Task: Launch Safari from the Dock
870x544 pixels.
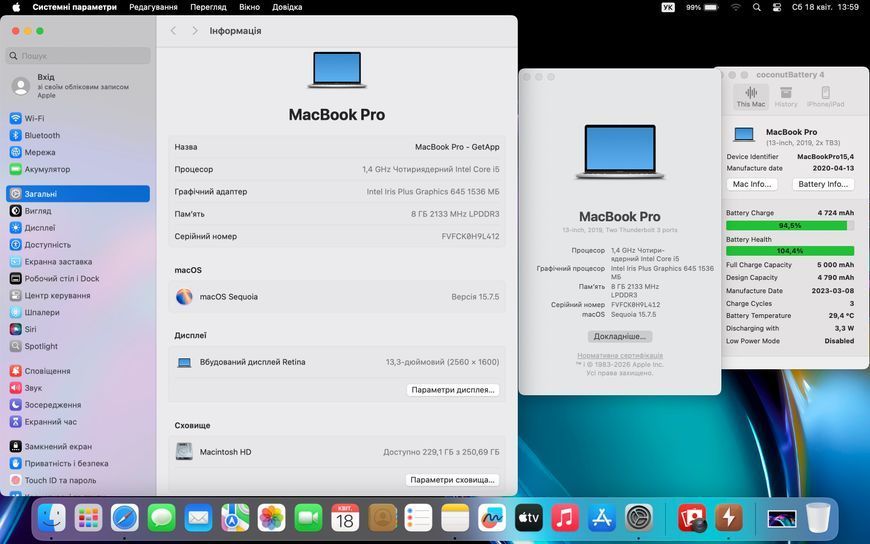Action: (x=125, y=518)
